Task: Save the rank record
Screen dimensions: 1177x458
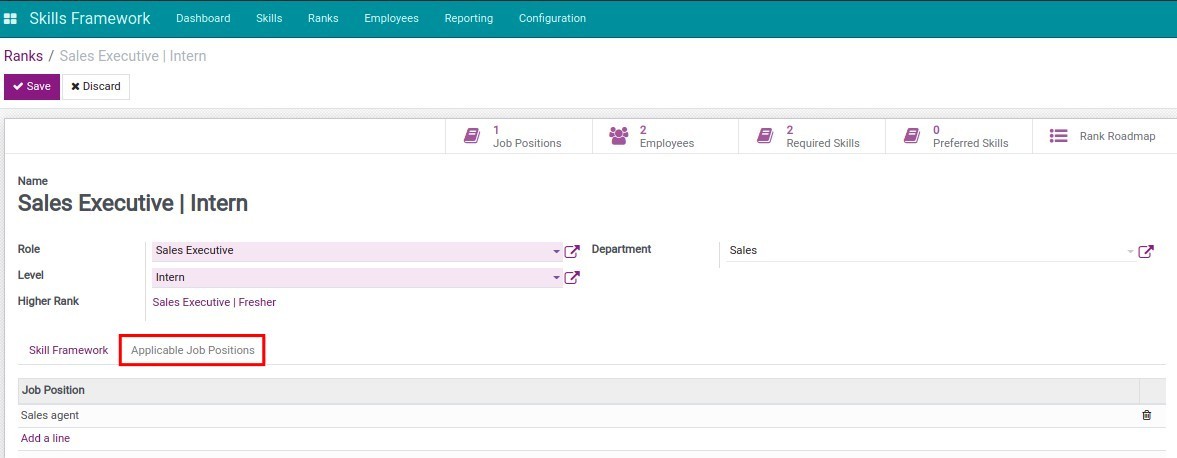Action: (32, 87)
